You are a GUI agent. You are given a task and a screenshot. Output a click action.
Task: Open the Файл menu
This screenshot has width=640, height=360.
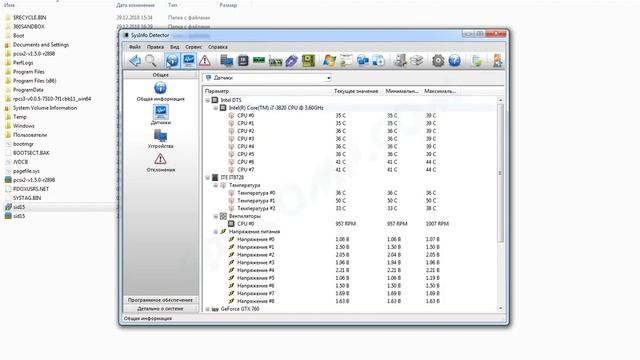tap(135, 47)
